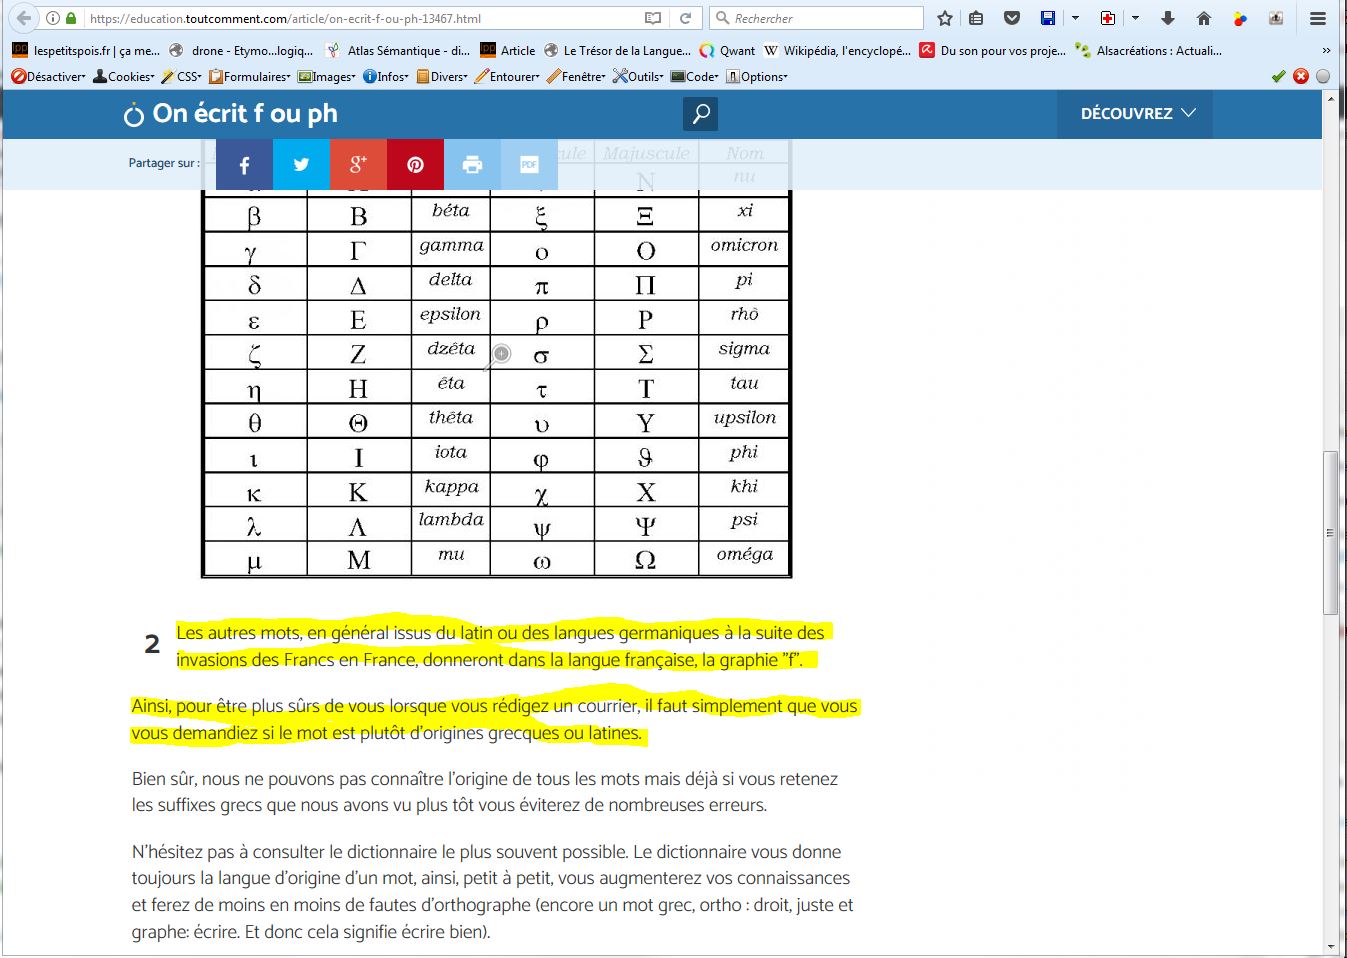Open the Cookies dropdown in the toolbar

point(124,76)
